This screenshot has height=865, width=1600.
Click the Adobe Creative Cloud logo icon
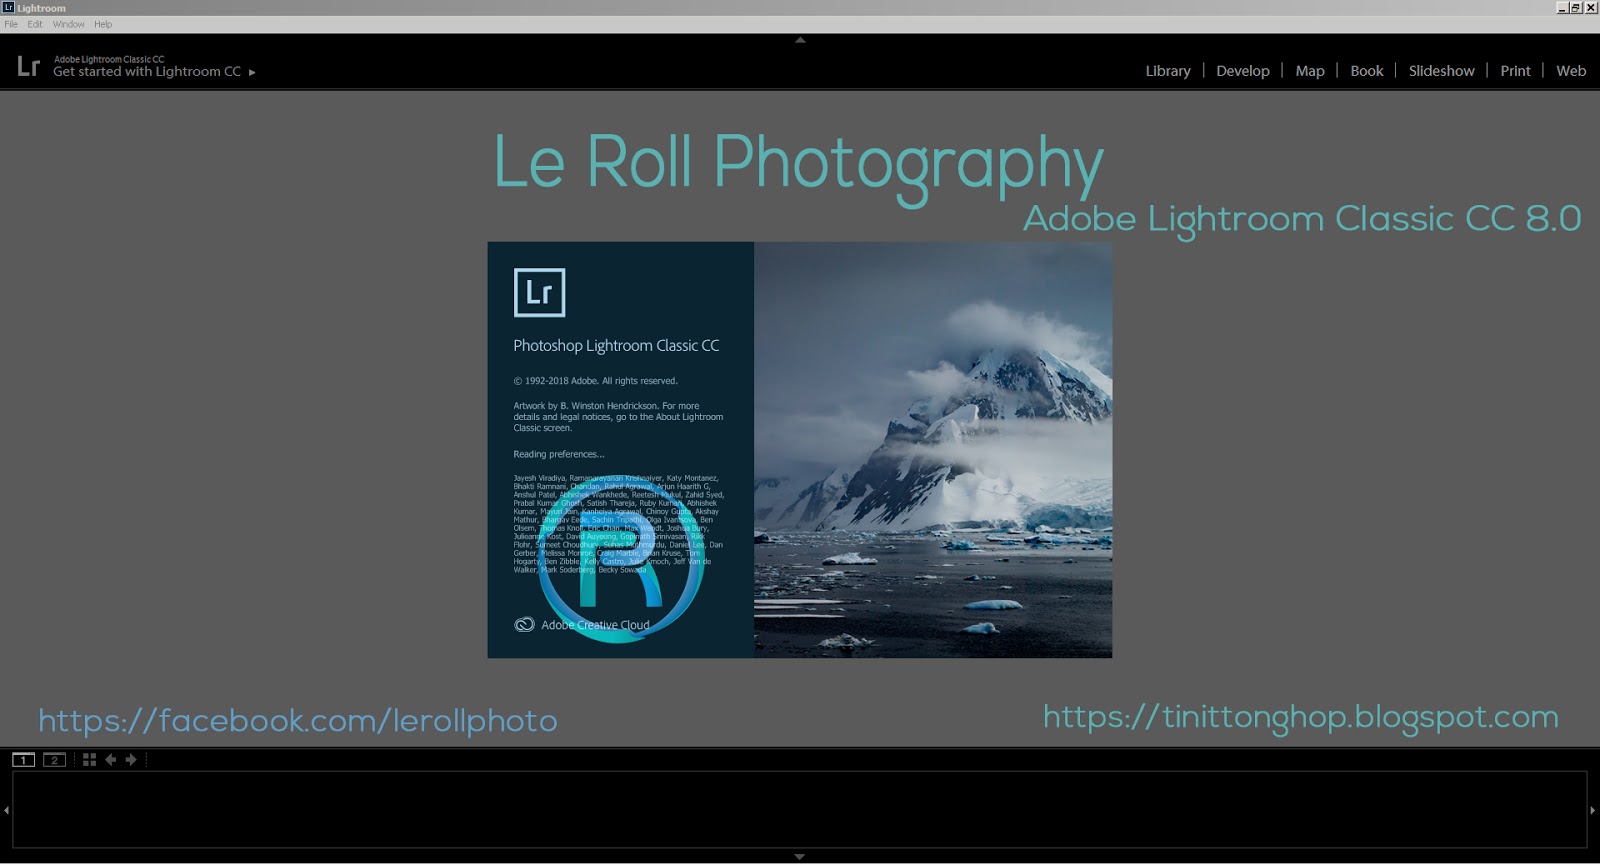524,625
